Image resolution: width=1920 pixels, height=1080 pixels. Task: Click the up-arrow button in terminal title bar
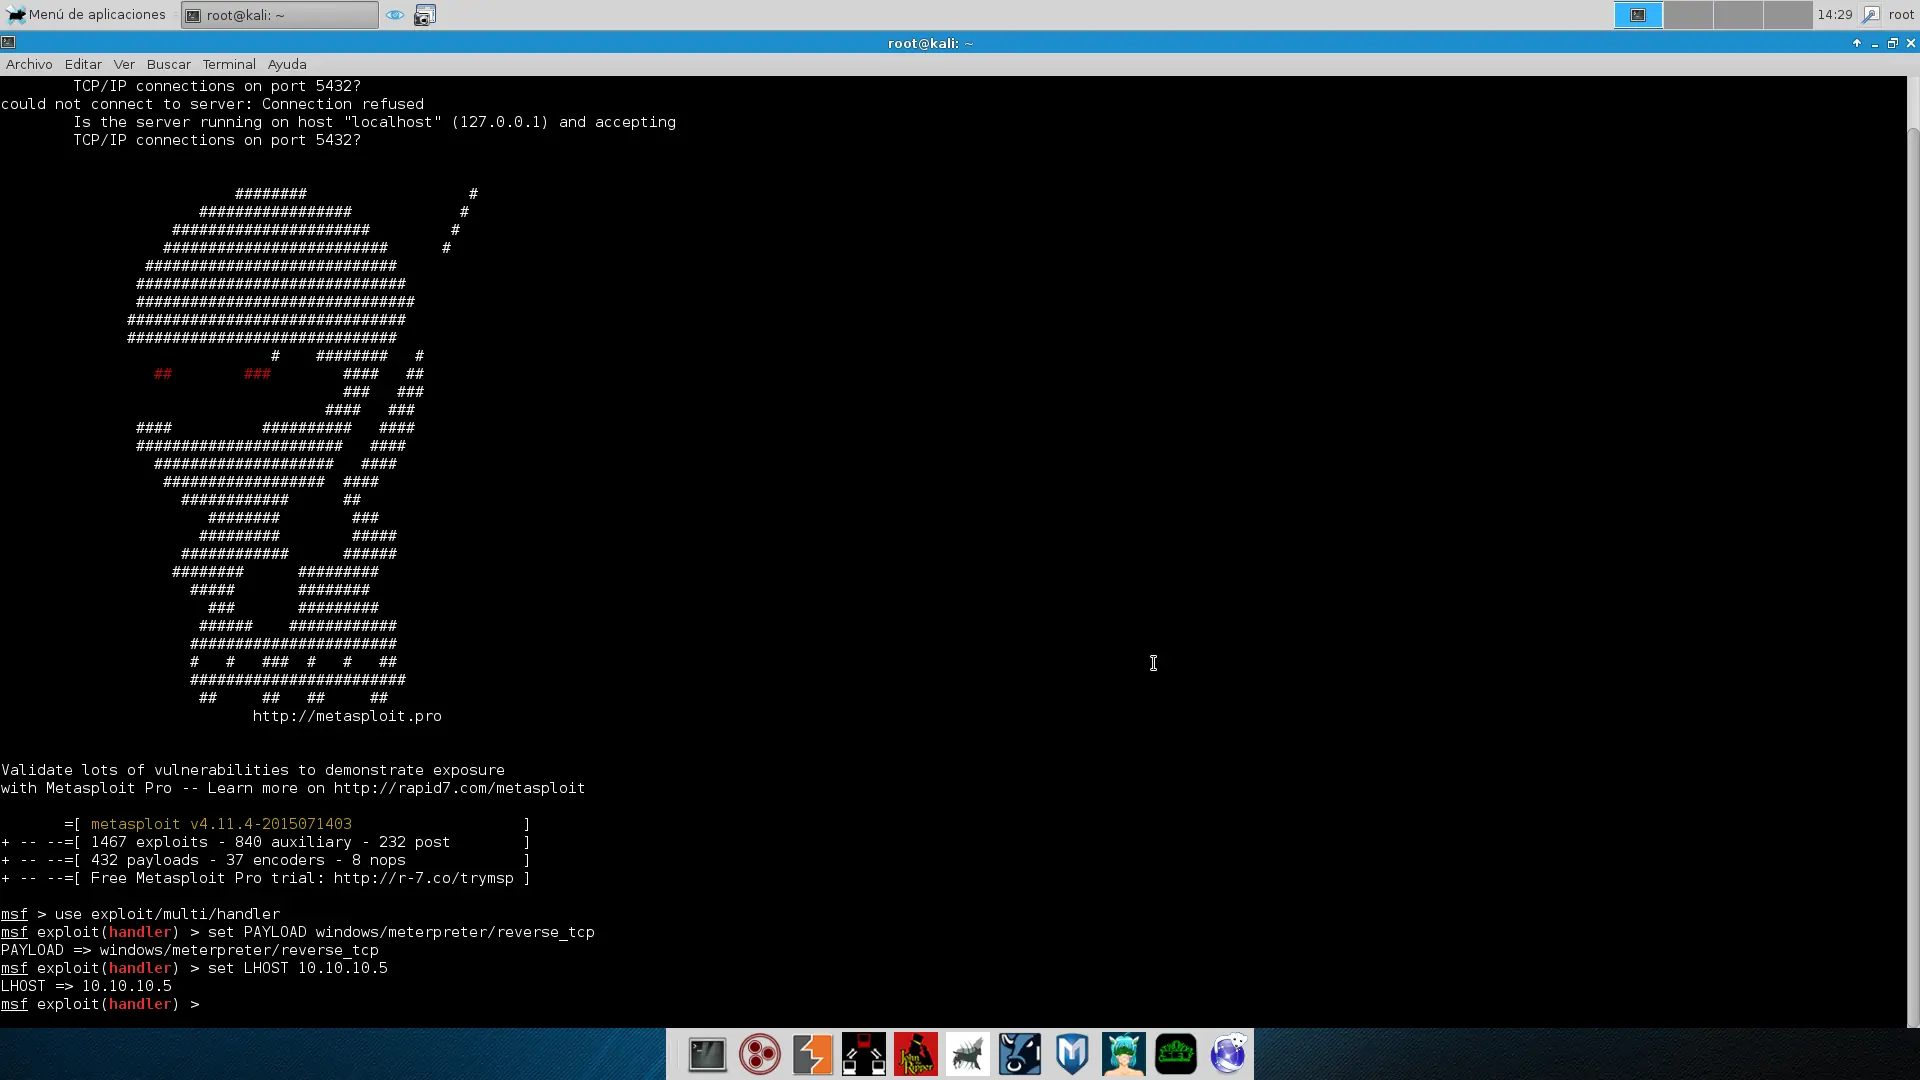point(1857,43)
